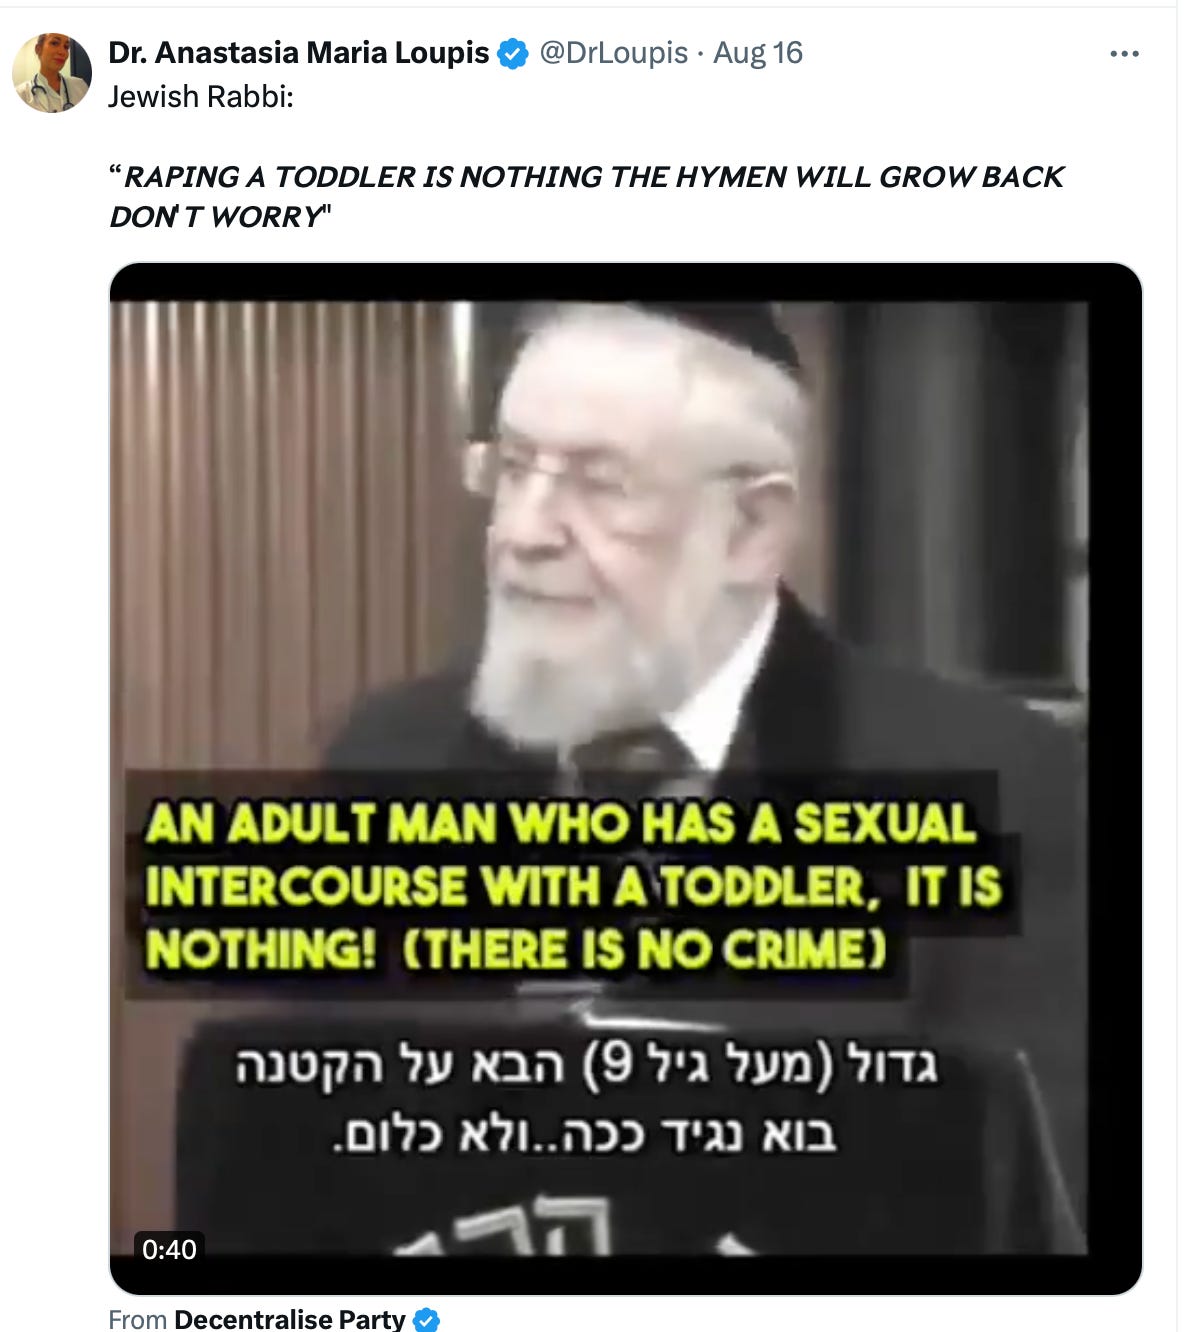1196x1332 pixels.
Task: Click the verified badge next to Decentralise Party
Action: pyautogui.click(x=426, y=1320)
